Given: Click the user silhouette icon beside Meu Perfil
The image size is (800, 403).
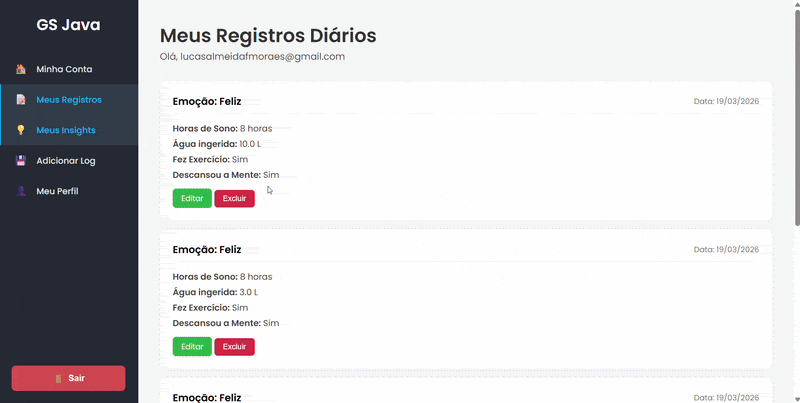Looking at the screenshot, I should click(21, 191).
